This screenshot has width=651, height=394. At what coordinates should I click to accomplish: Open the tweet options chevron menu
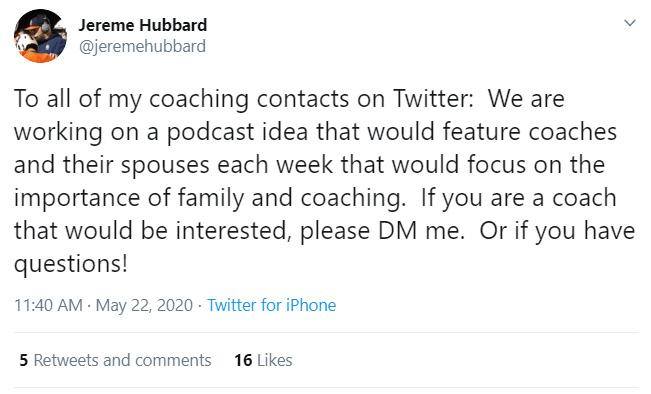[x=630, y=23]
